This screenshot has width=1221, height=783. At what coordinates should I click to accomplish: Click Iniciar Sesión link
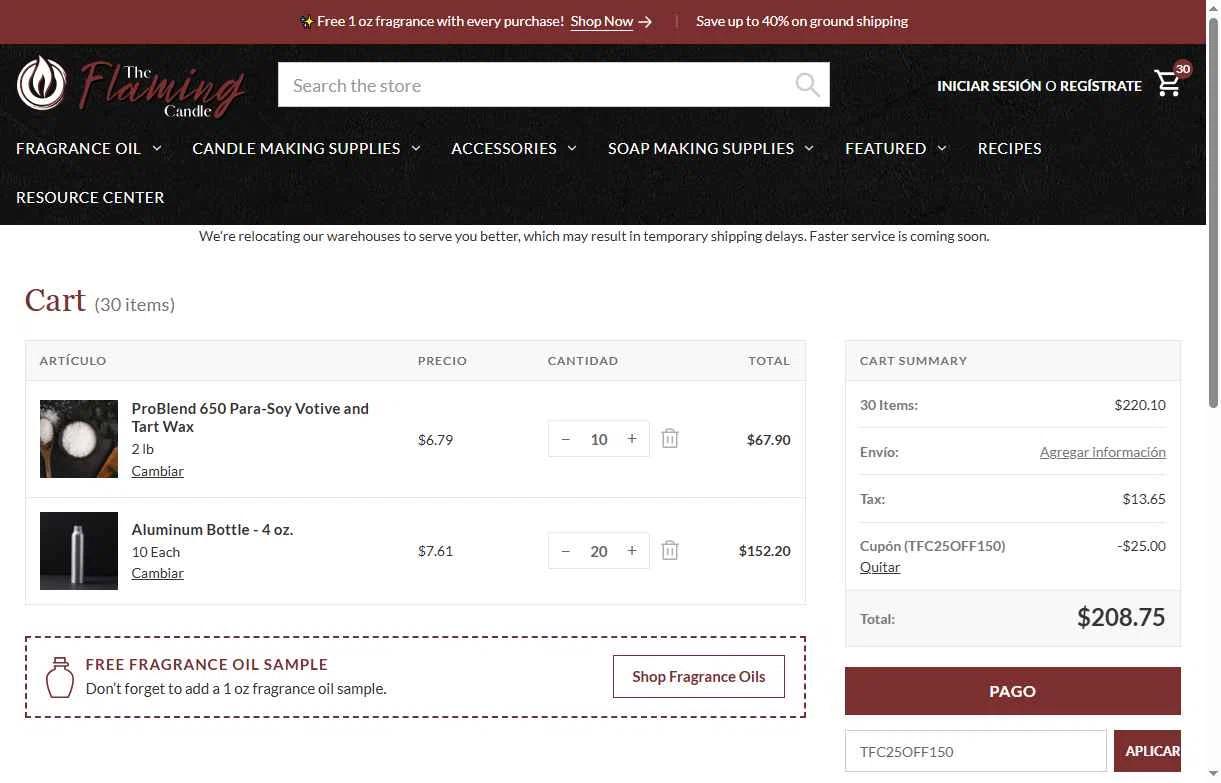pyautogui.click(x=989, y=86)
